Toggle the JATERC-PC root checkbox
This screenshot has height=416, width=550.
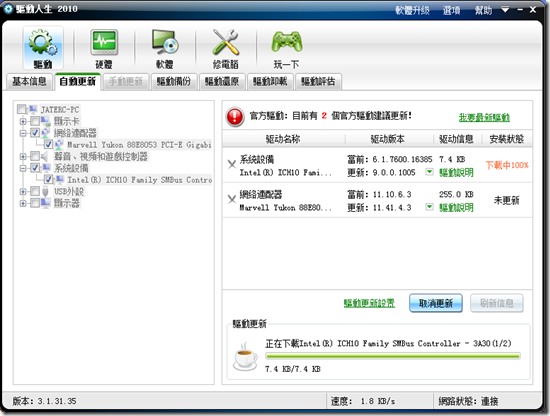pos(22,109)
